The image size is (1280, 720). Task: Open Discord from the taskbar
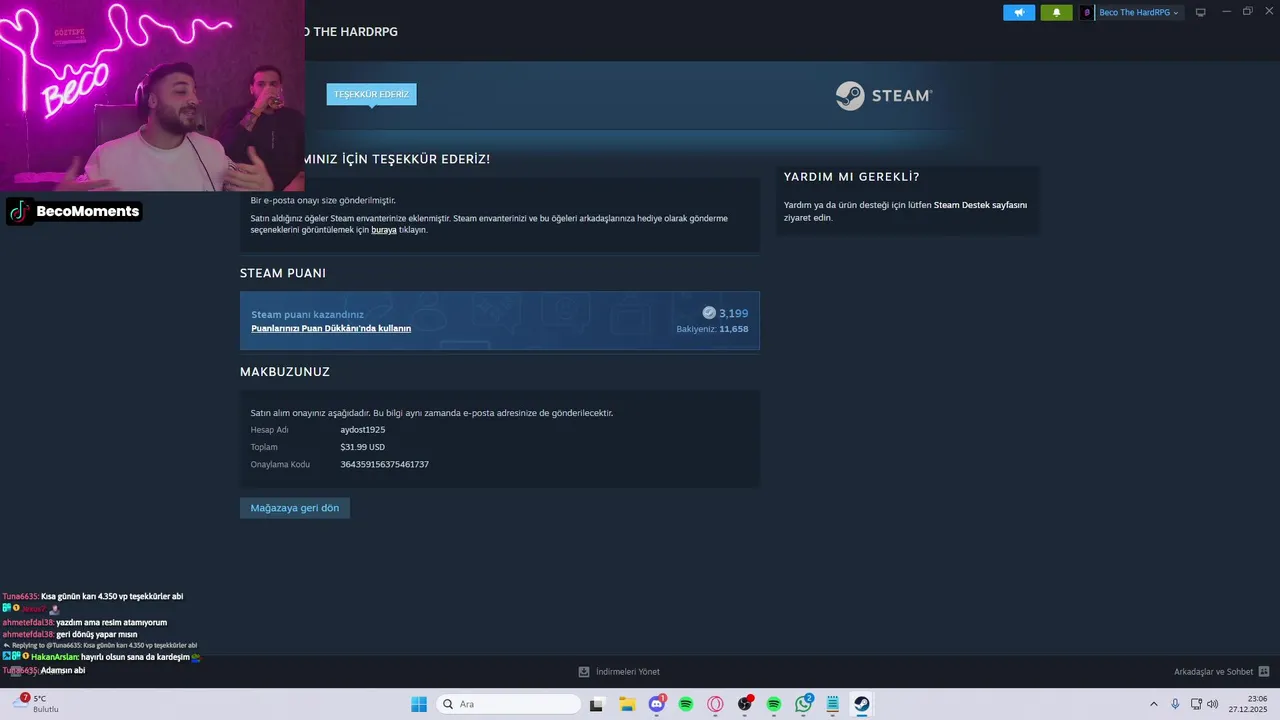coord(657,704)
